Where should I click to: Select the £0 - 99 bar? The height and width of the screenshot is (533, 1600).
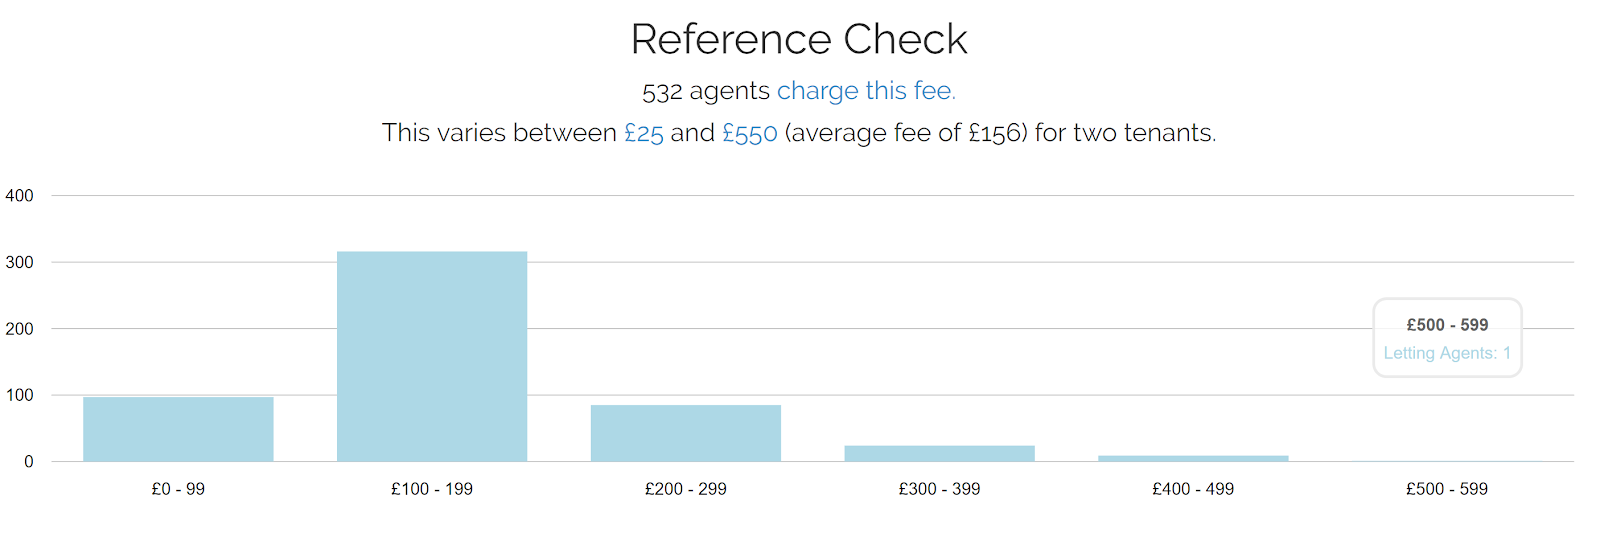tap(178, 429)
